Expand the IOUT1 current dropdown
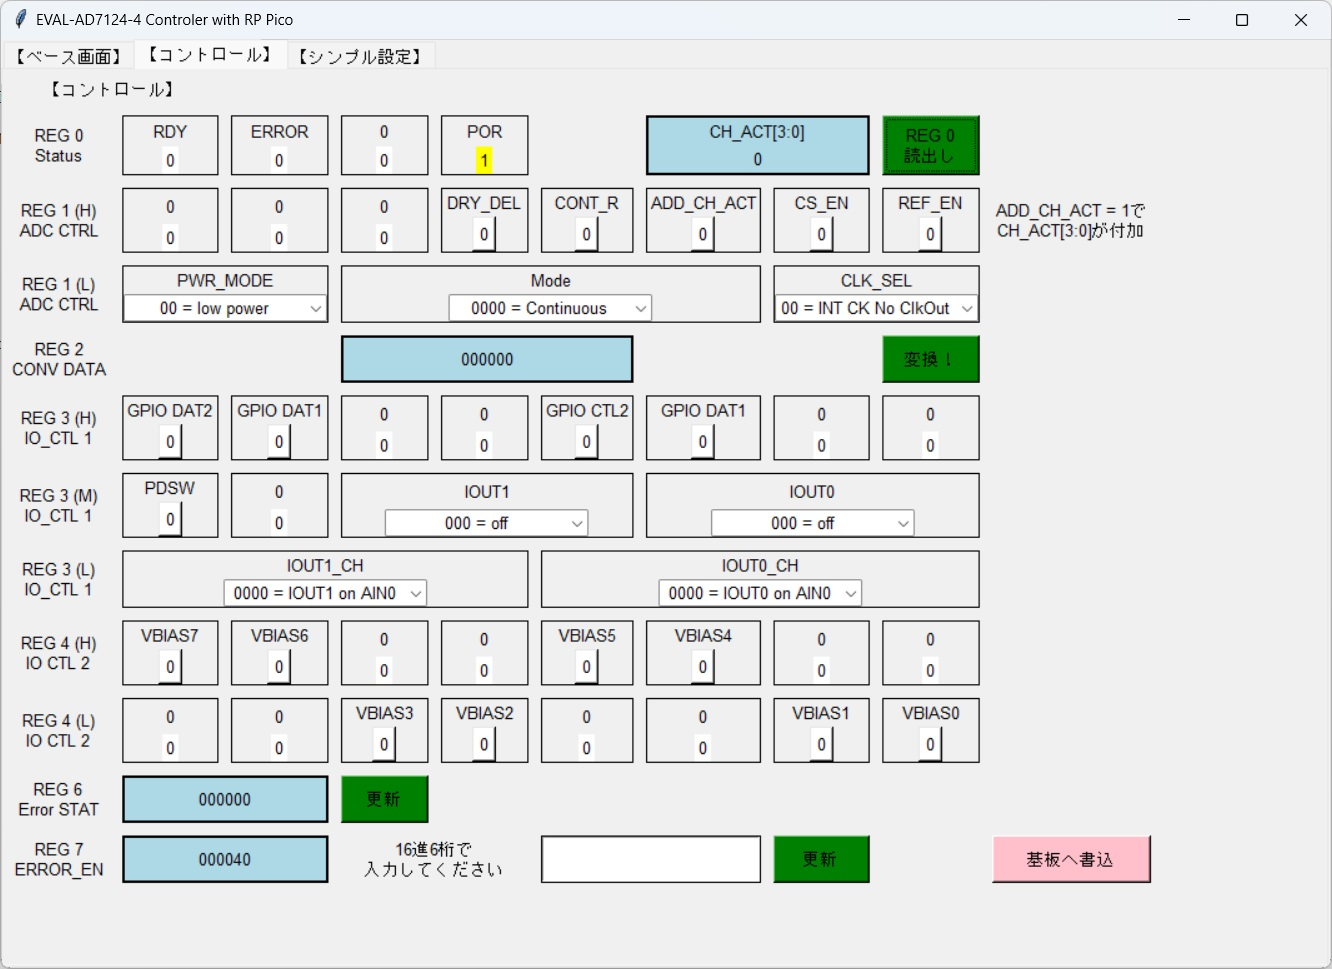This screenshot has height=969, width=1332. (486, 523)
